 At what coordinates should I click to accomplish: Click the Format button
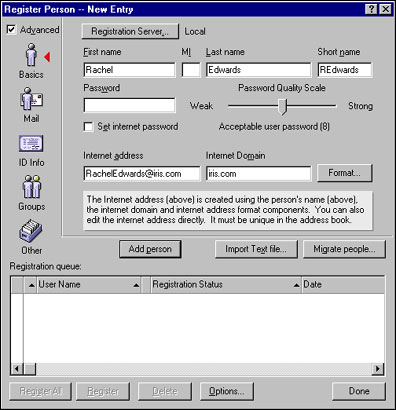click(344, 173)
